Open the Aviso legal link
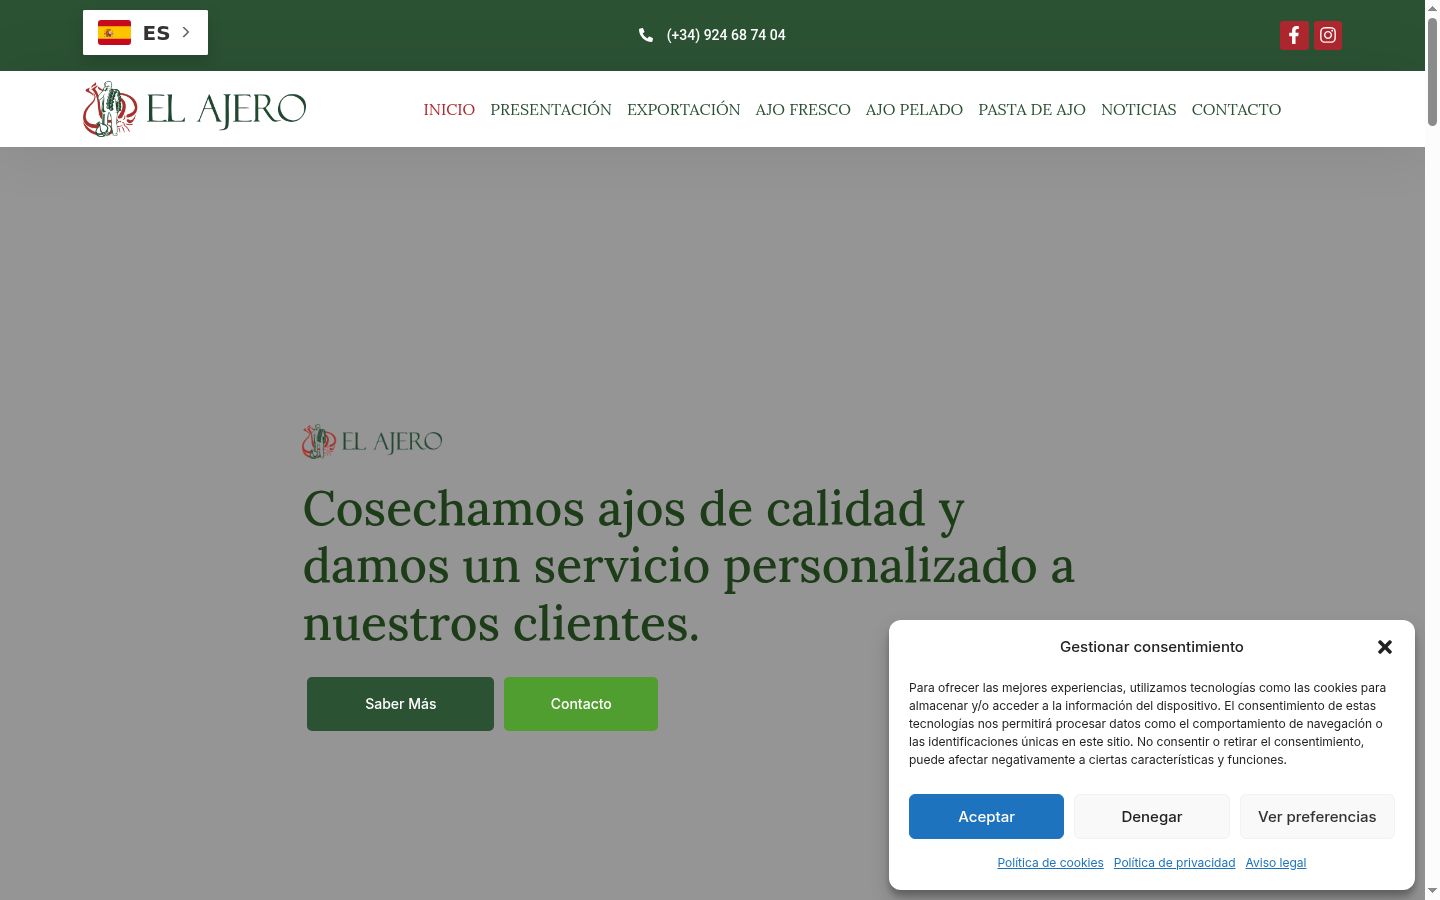This screenshot has height=900, width=1440. (1276, 863)
